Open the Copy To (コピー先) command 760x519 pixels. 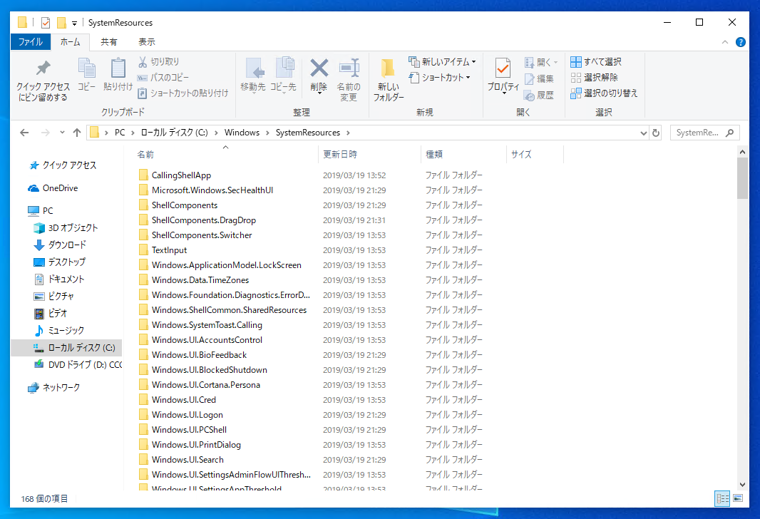pos(284,75)
